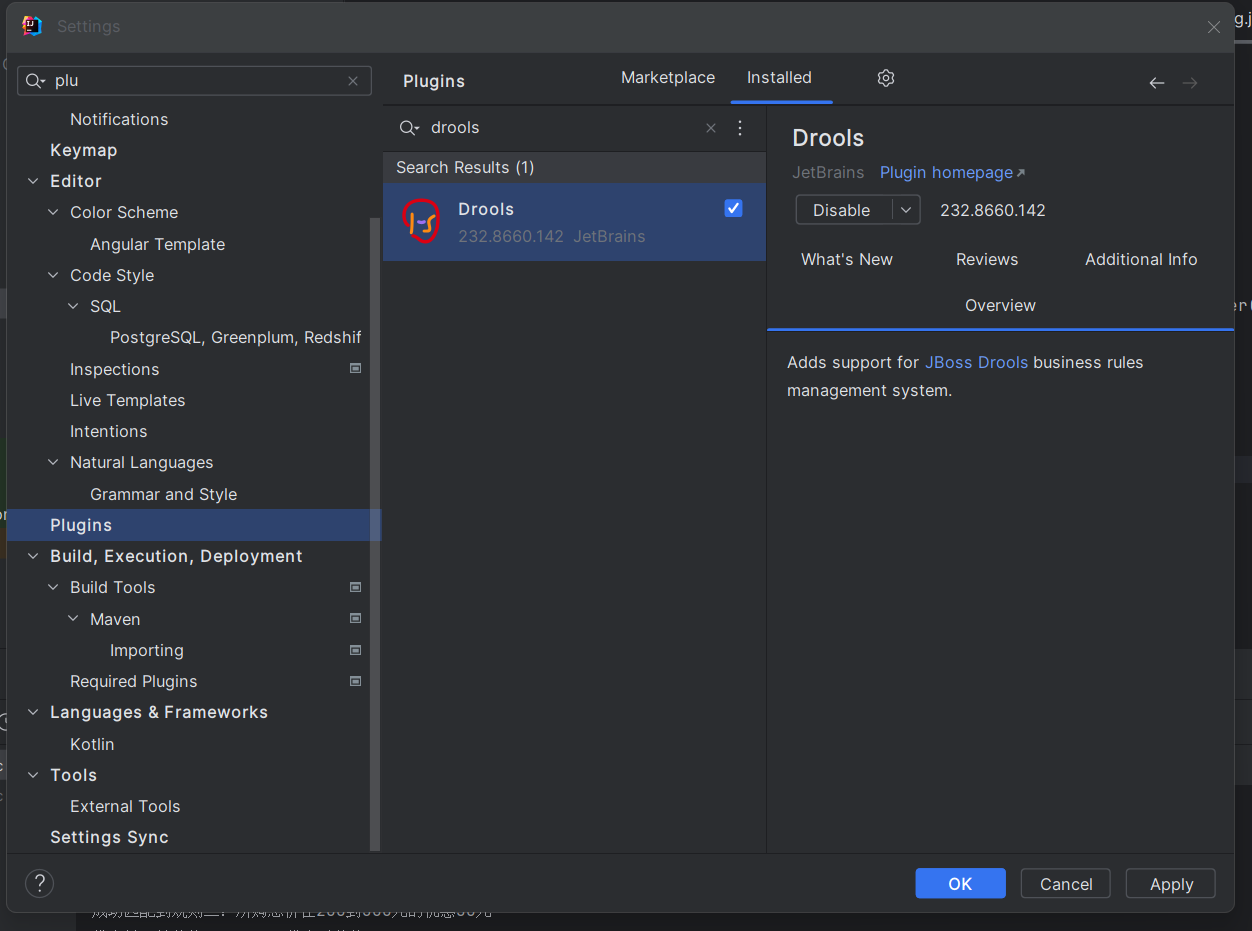Image resolution: width=1252 pixels, height=931 pixels.
Task: Confirm settings with the OK button
Action: tap(960, 884)
